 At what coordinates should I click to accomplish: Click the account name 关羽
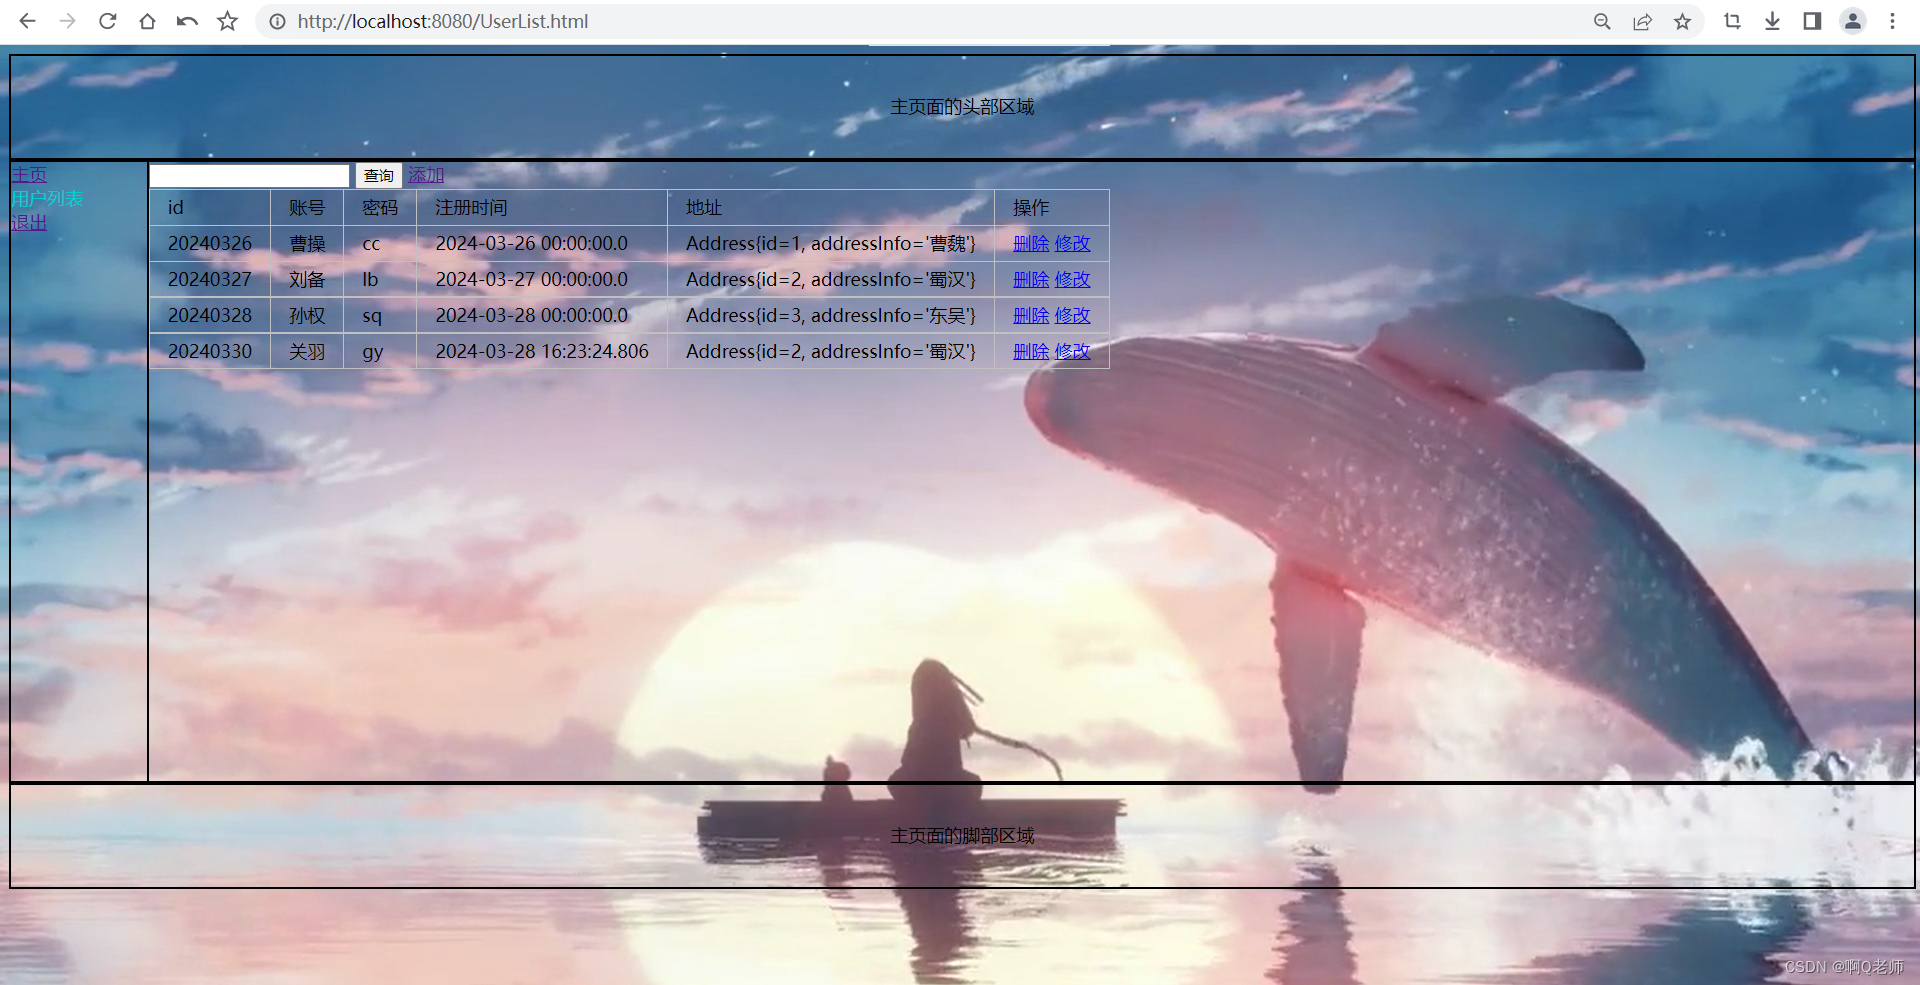(307, 351)
